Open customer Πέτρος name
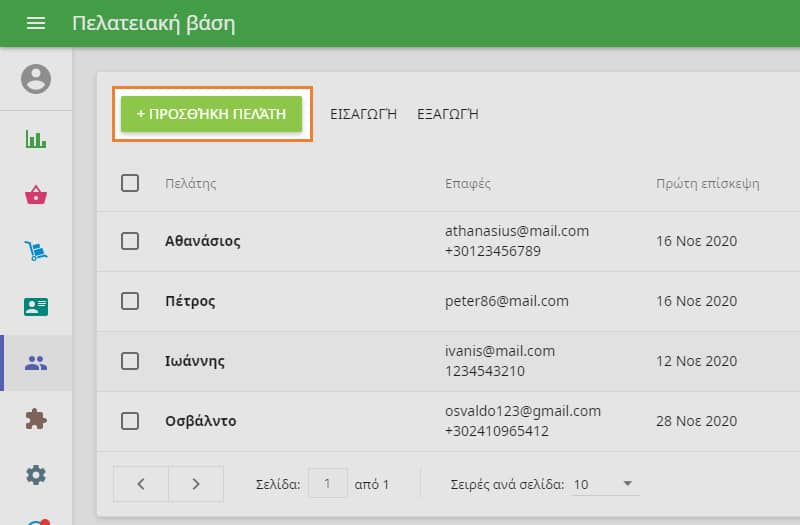 point(190,301)
